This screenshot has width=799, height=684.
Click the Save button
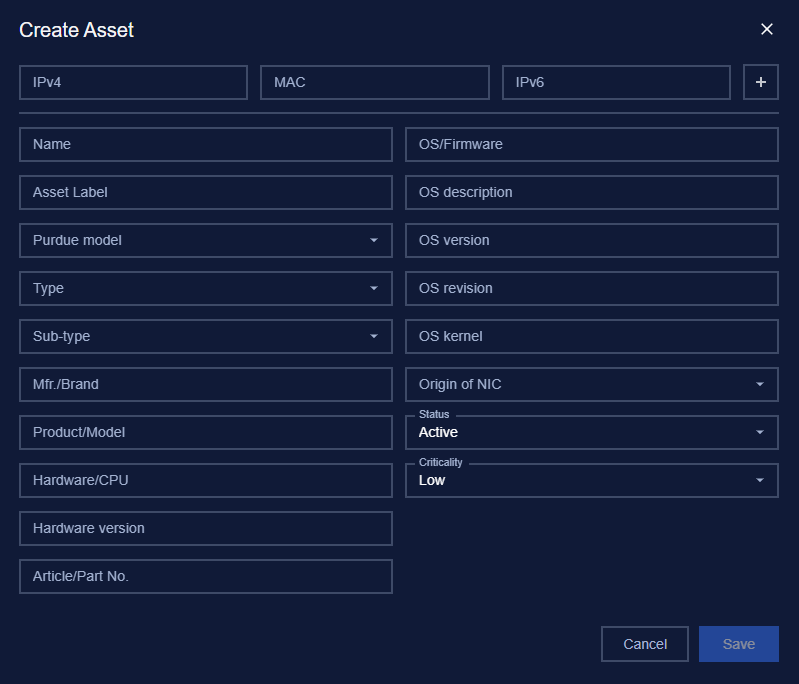[738, 644]
